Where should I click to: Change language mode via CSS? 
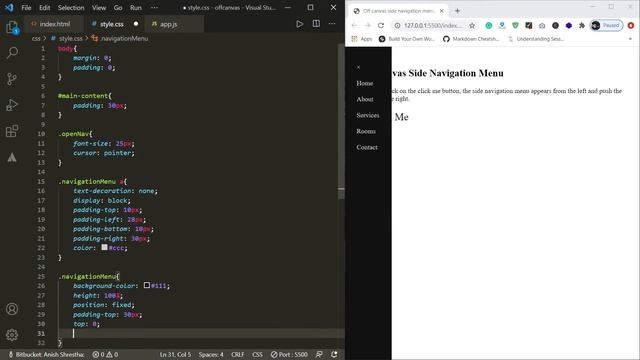pyautogui.click(x=257, y=354)
